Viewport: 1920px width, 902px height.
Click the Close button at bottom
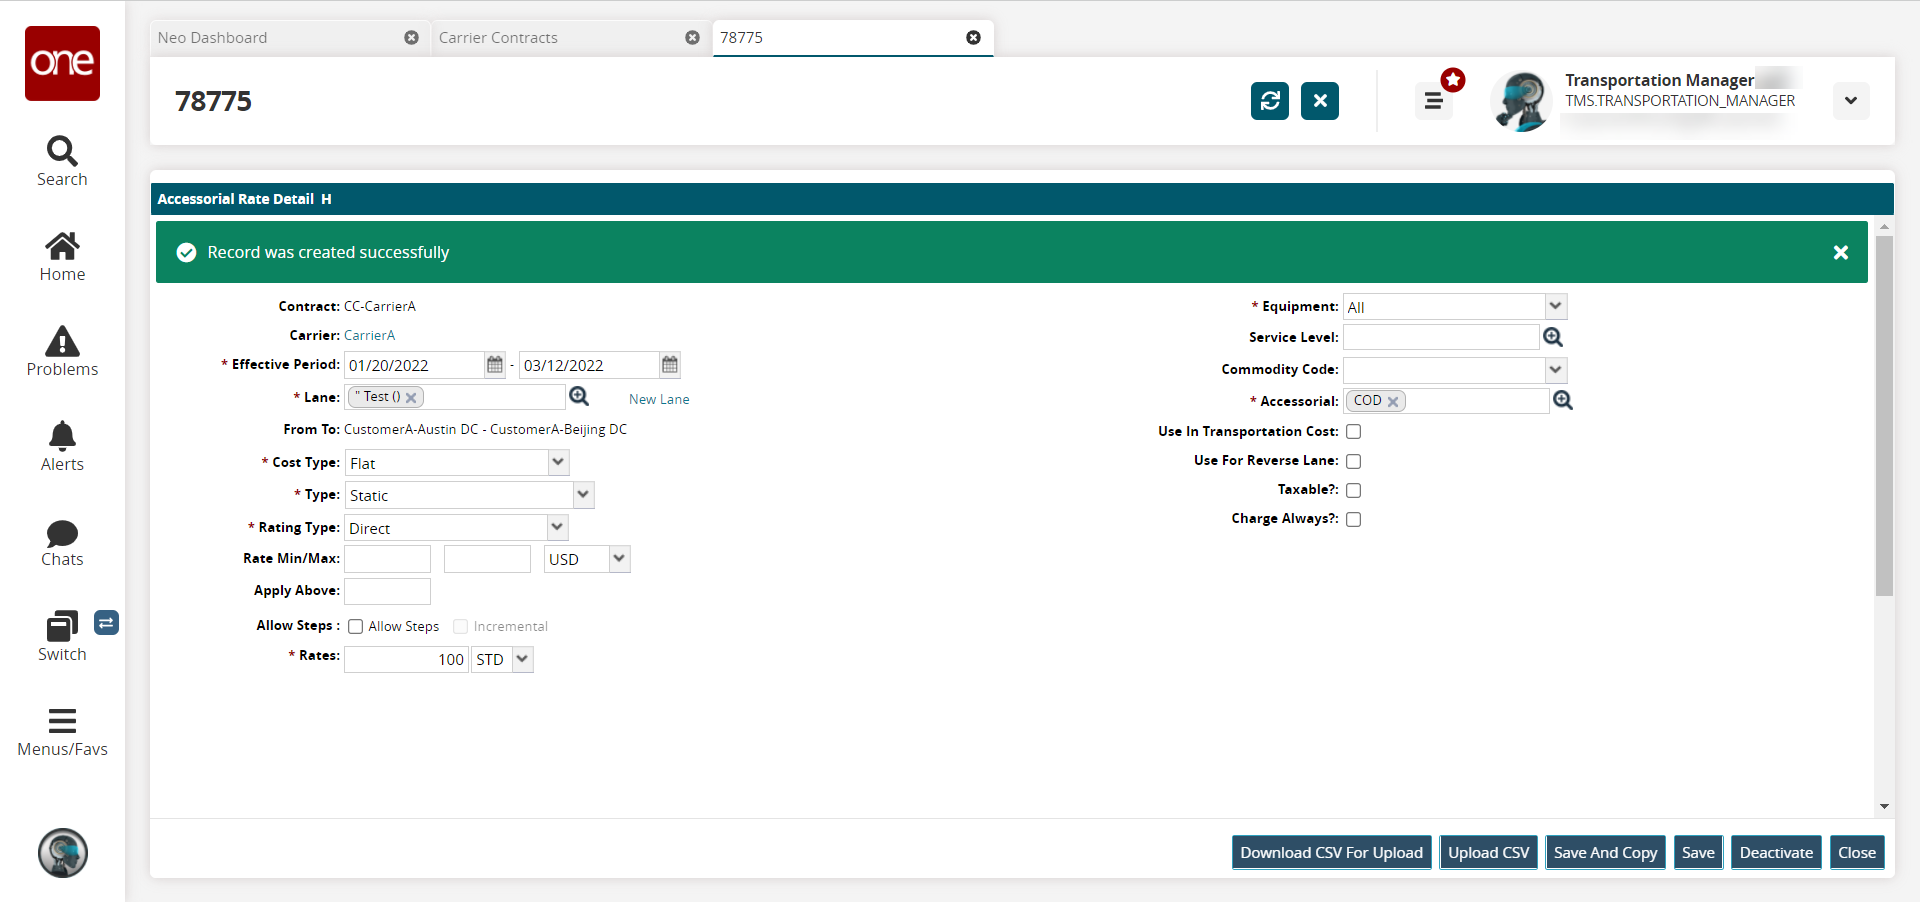1857,853
